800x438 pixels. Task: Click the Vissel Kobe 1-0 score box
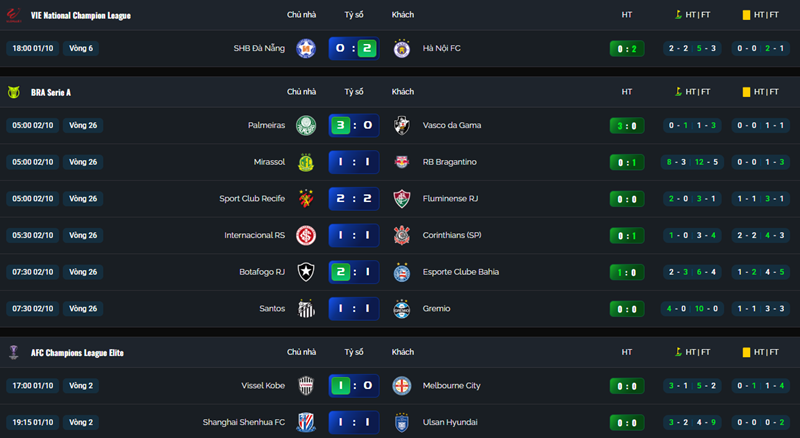coord(353,385)
